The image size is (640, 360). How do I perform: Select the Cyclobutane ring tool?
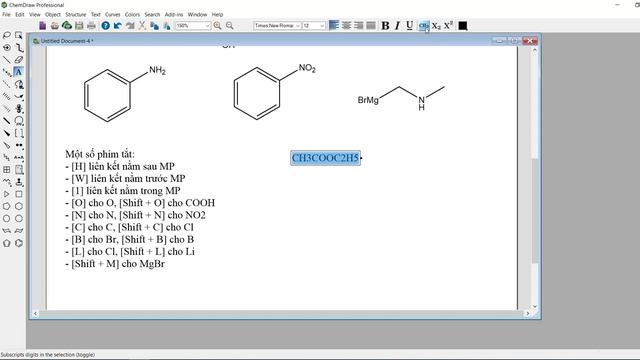[19, 194]
